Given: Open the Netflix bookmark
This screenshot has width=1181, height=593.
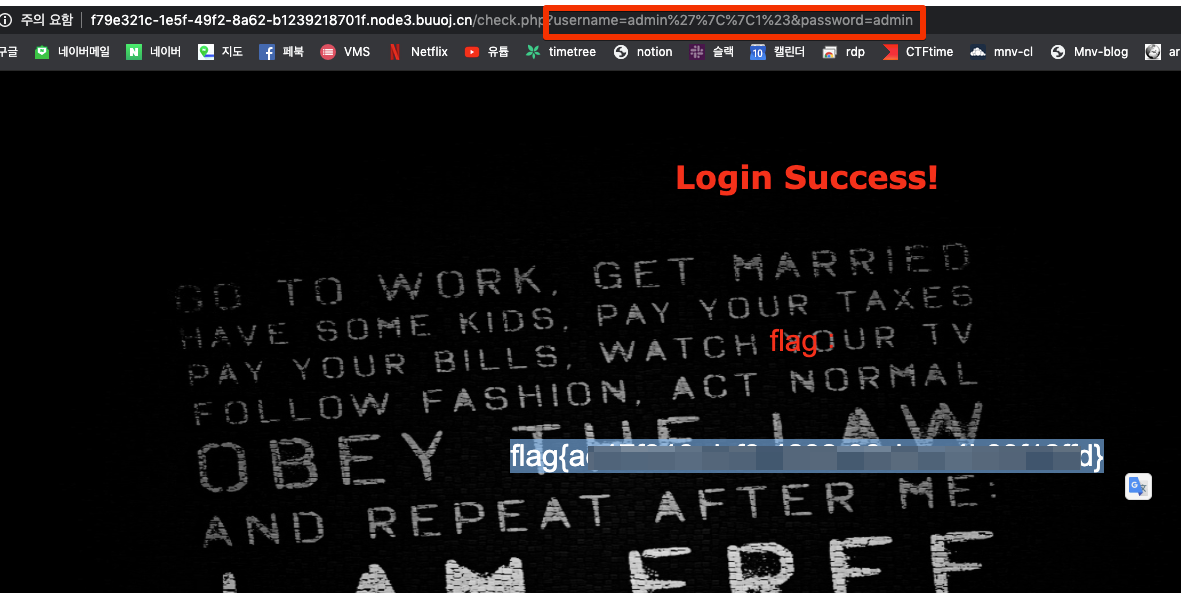Looking at the screenshot, I should click(417, 52).
